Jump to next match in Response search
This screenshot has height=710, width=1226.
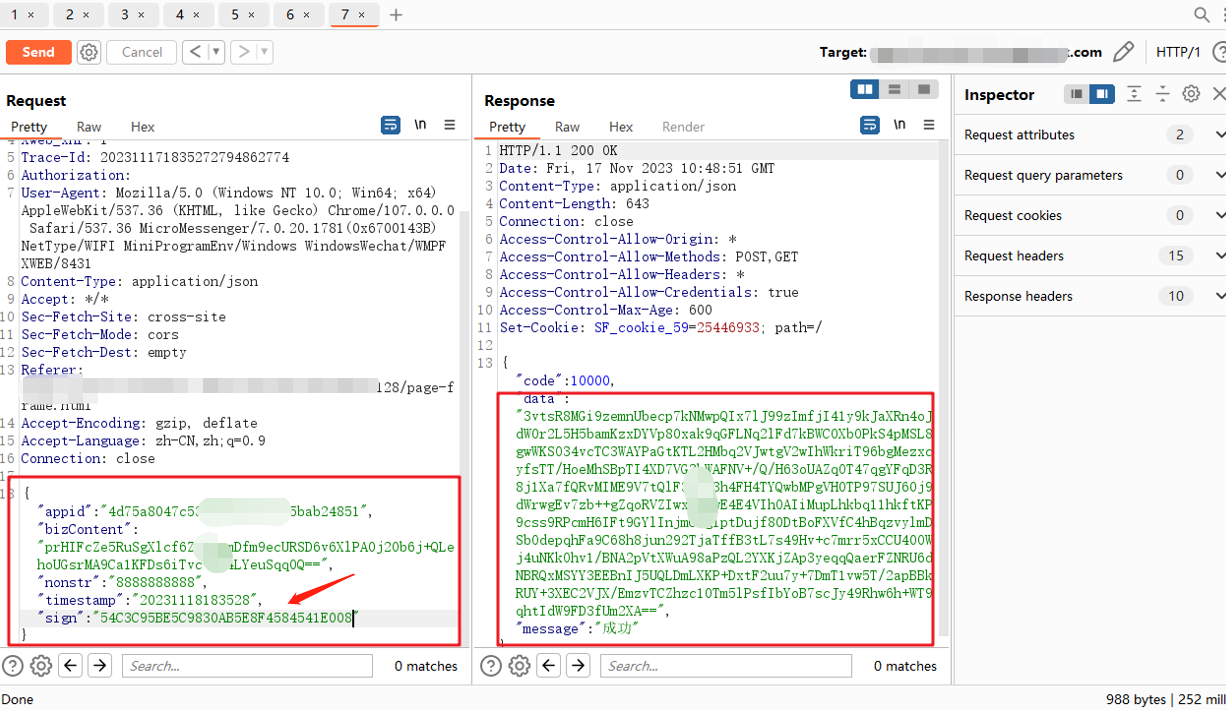click(x=578, y=666)
